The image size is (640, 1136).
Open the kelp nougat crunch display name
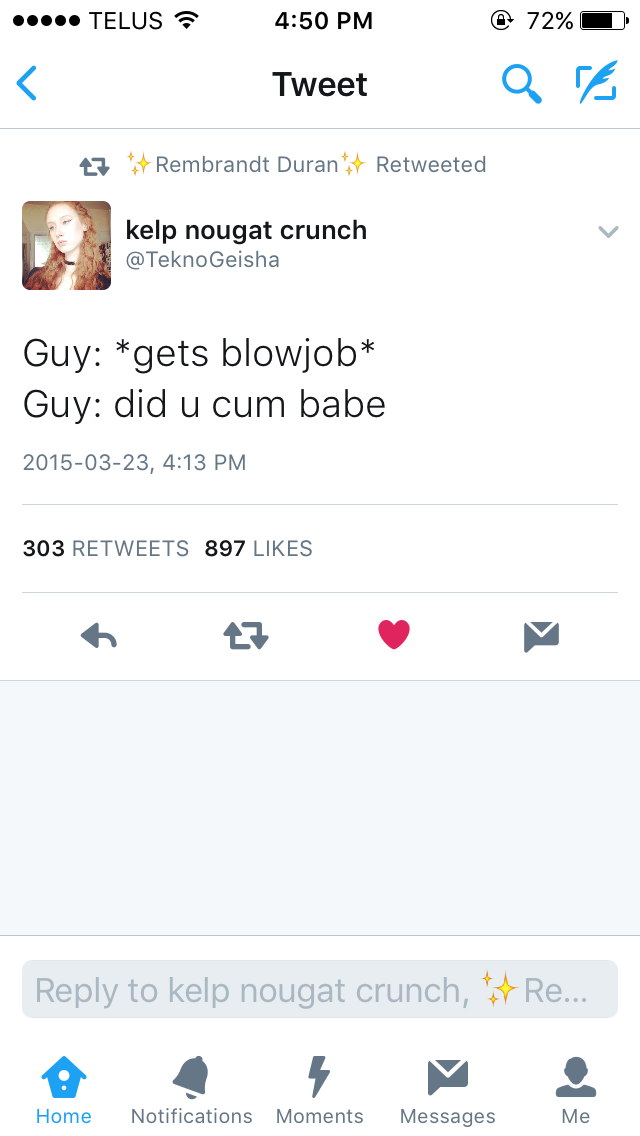point(246,230)
